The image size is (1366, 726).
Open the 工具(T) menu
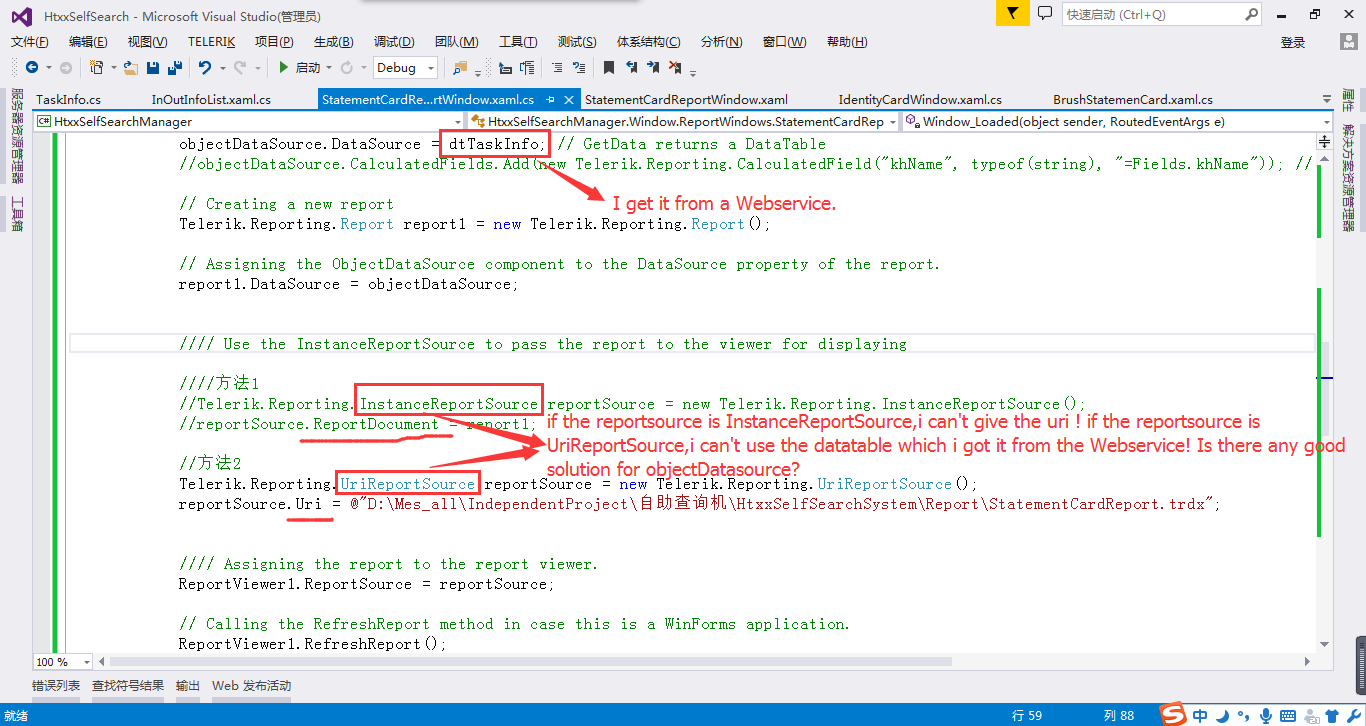tap(518, 42)
